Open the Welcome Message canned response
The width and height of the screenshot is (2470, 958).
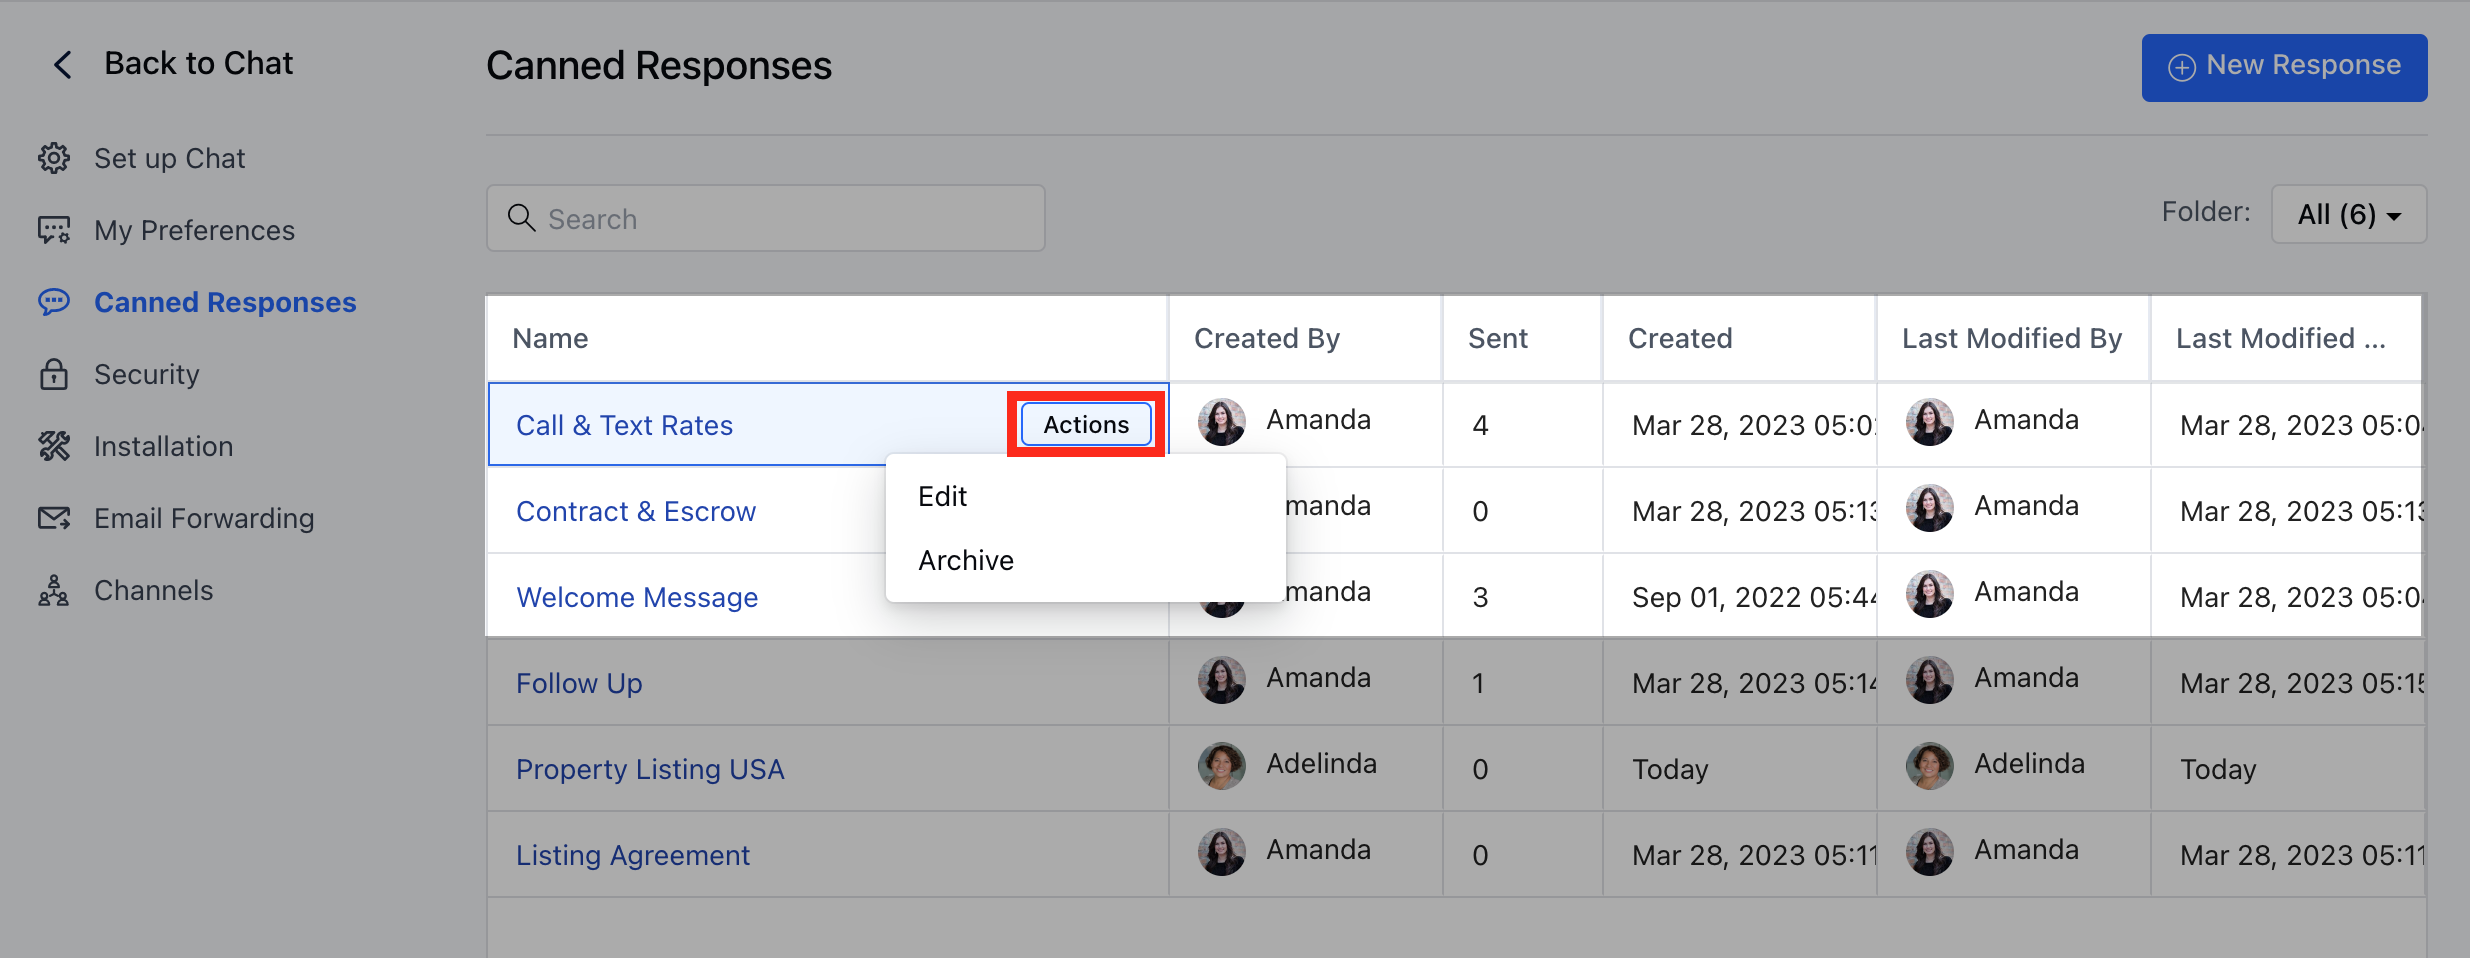(636, 596)
